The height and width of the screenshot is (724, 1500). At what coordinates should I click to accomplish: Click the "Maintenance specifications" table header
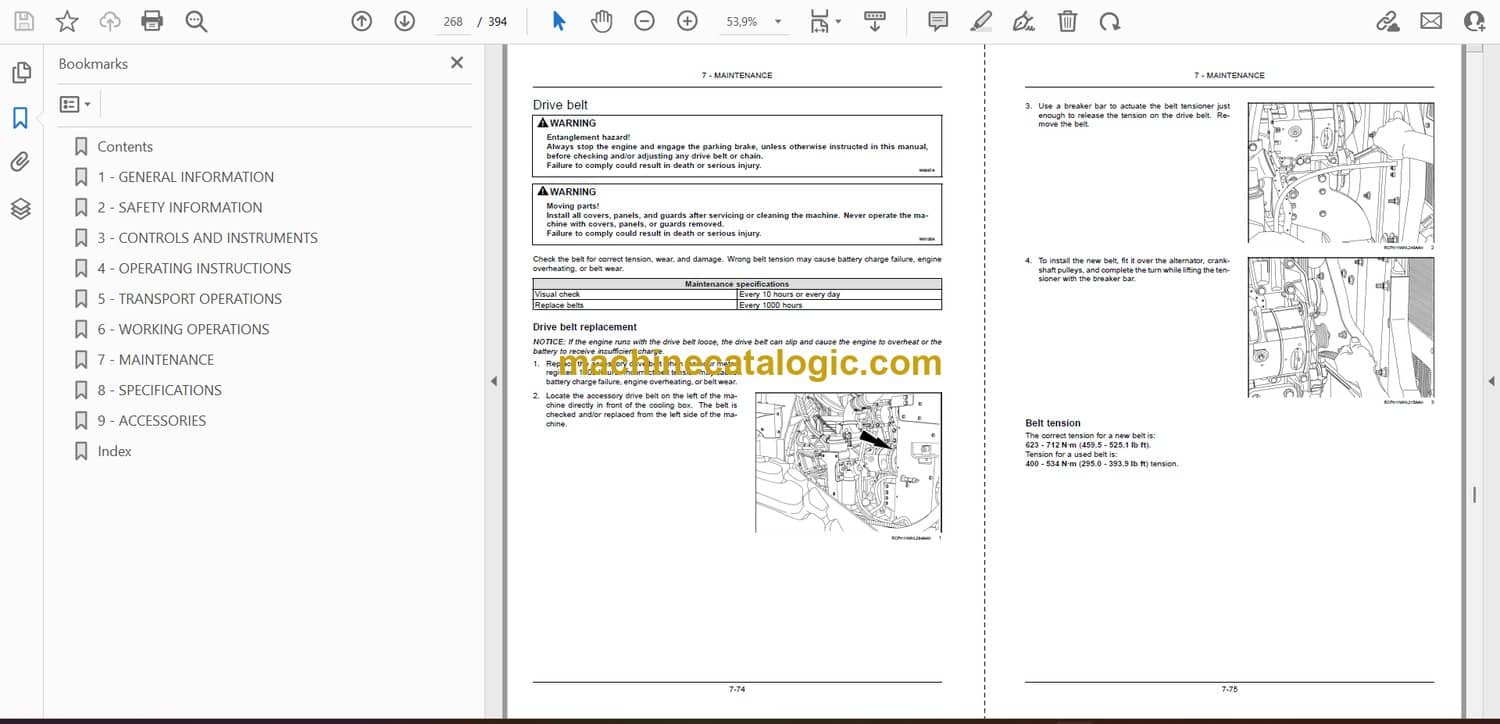[x=737, y=284]
